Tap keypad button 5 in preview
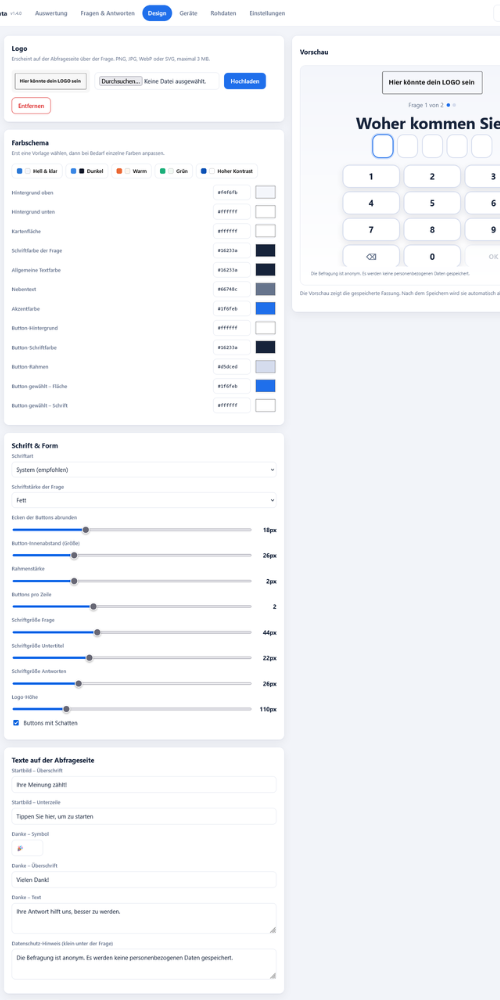Viewport: 500px width, 1000px height. [x=432, y=203]
